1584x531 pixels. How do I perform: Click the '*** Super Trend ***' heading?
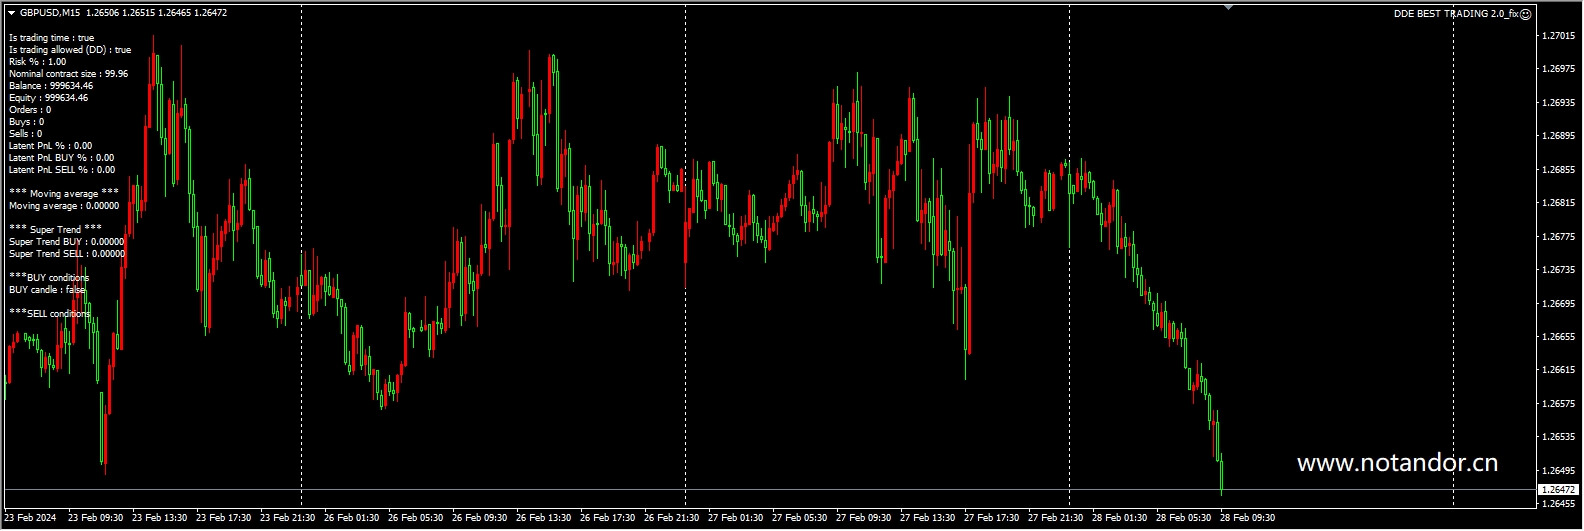pos(55,230)
